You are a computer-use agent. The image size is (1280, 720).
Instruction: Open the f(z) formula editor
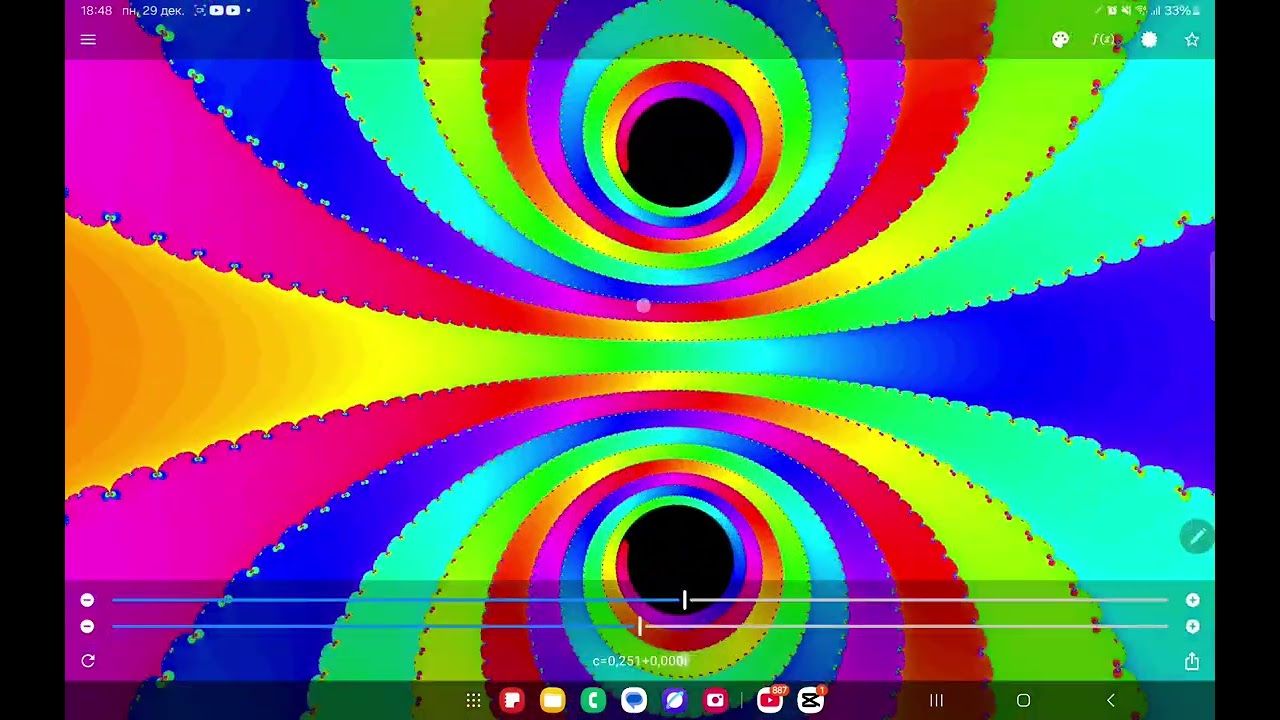(1104, 40)
